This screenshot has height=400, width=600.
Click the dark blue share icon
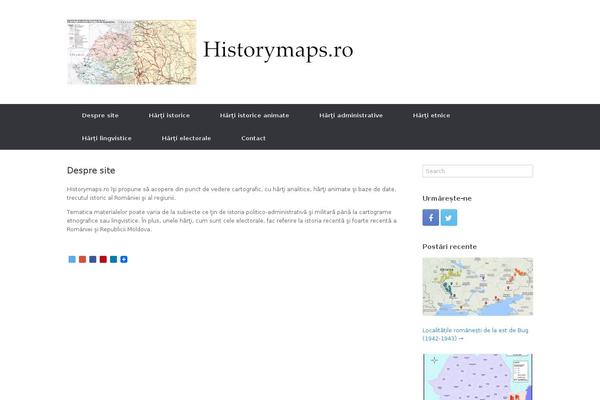(x=93, y=259)
